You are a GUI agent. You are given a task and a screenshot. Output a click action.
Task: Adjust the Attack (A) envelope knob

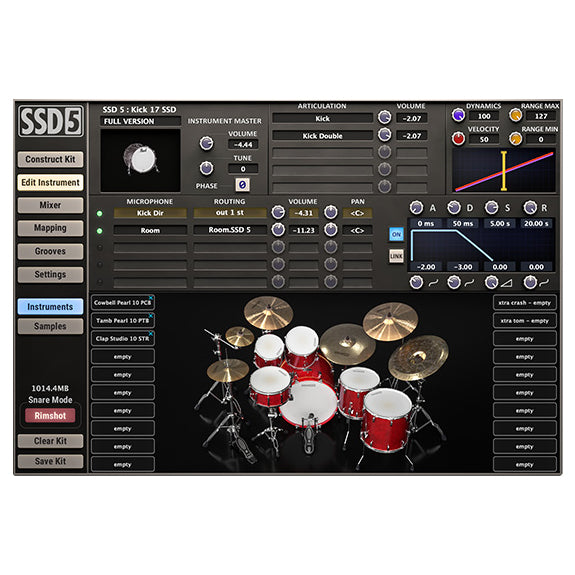[x=416, y=208]
